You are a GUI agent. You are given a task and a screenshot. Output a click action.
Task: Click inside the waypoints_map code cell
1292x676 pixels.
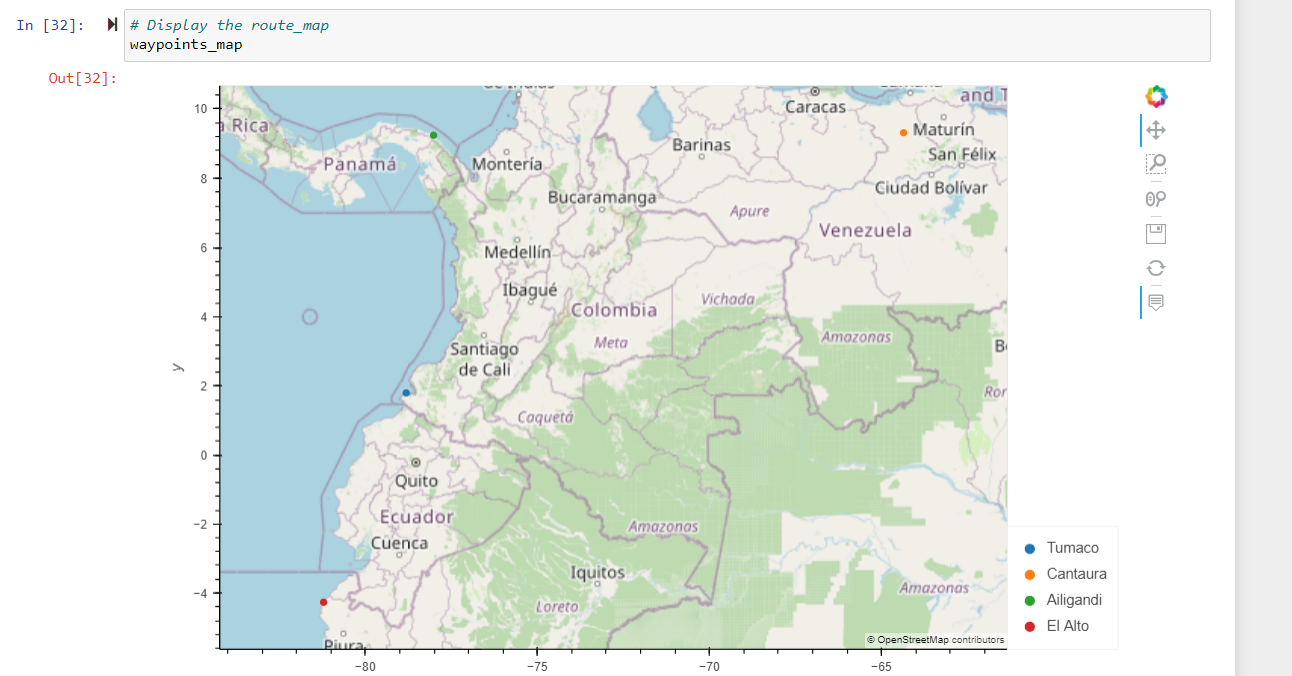point(667,36)
